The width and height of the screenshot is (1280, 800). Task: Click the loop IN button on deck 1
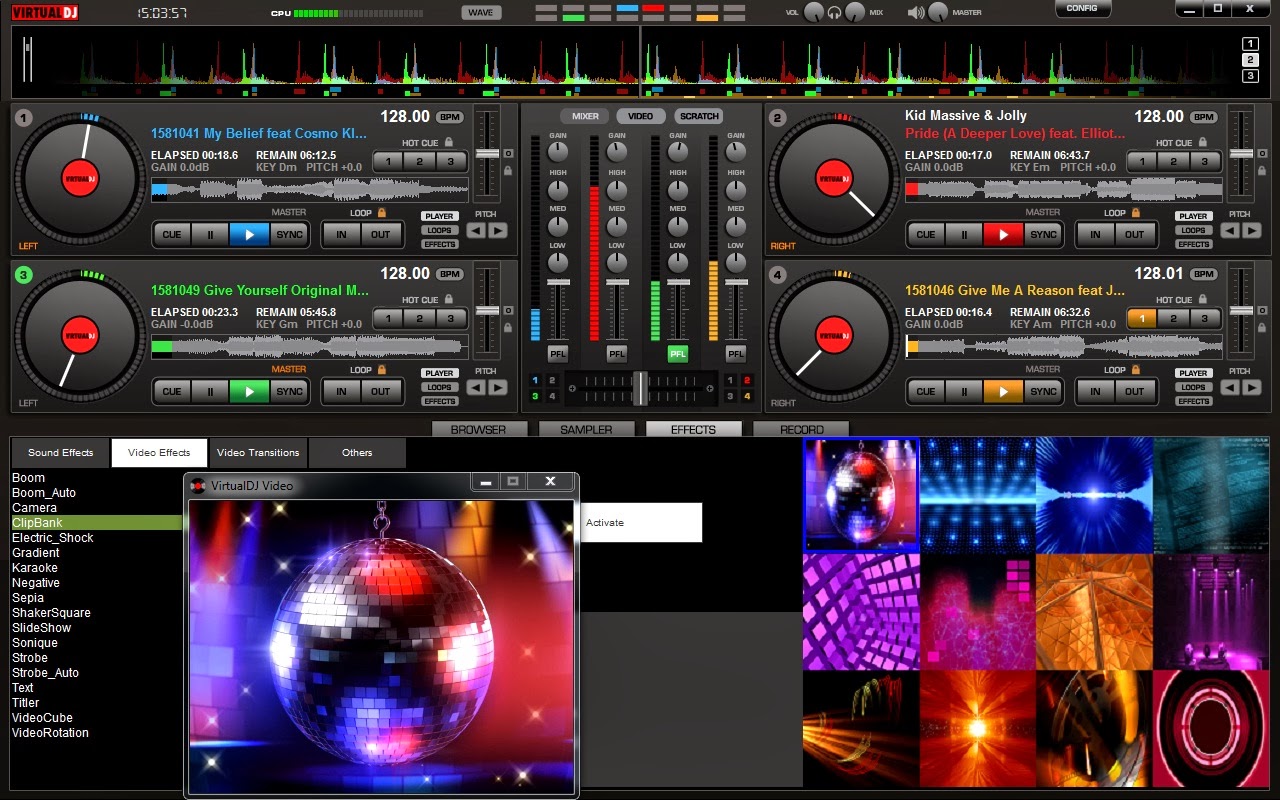(341, 234)
